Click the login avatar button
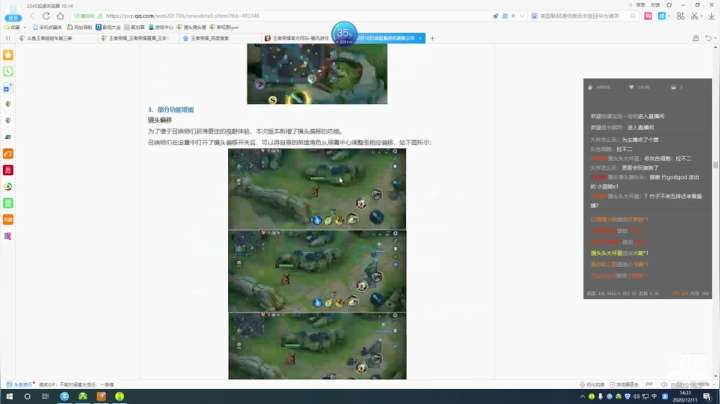 pyautogui.click(x=13, y=13)
